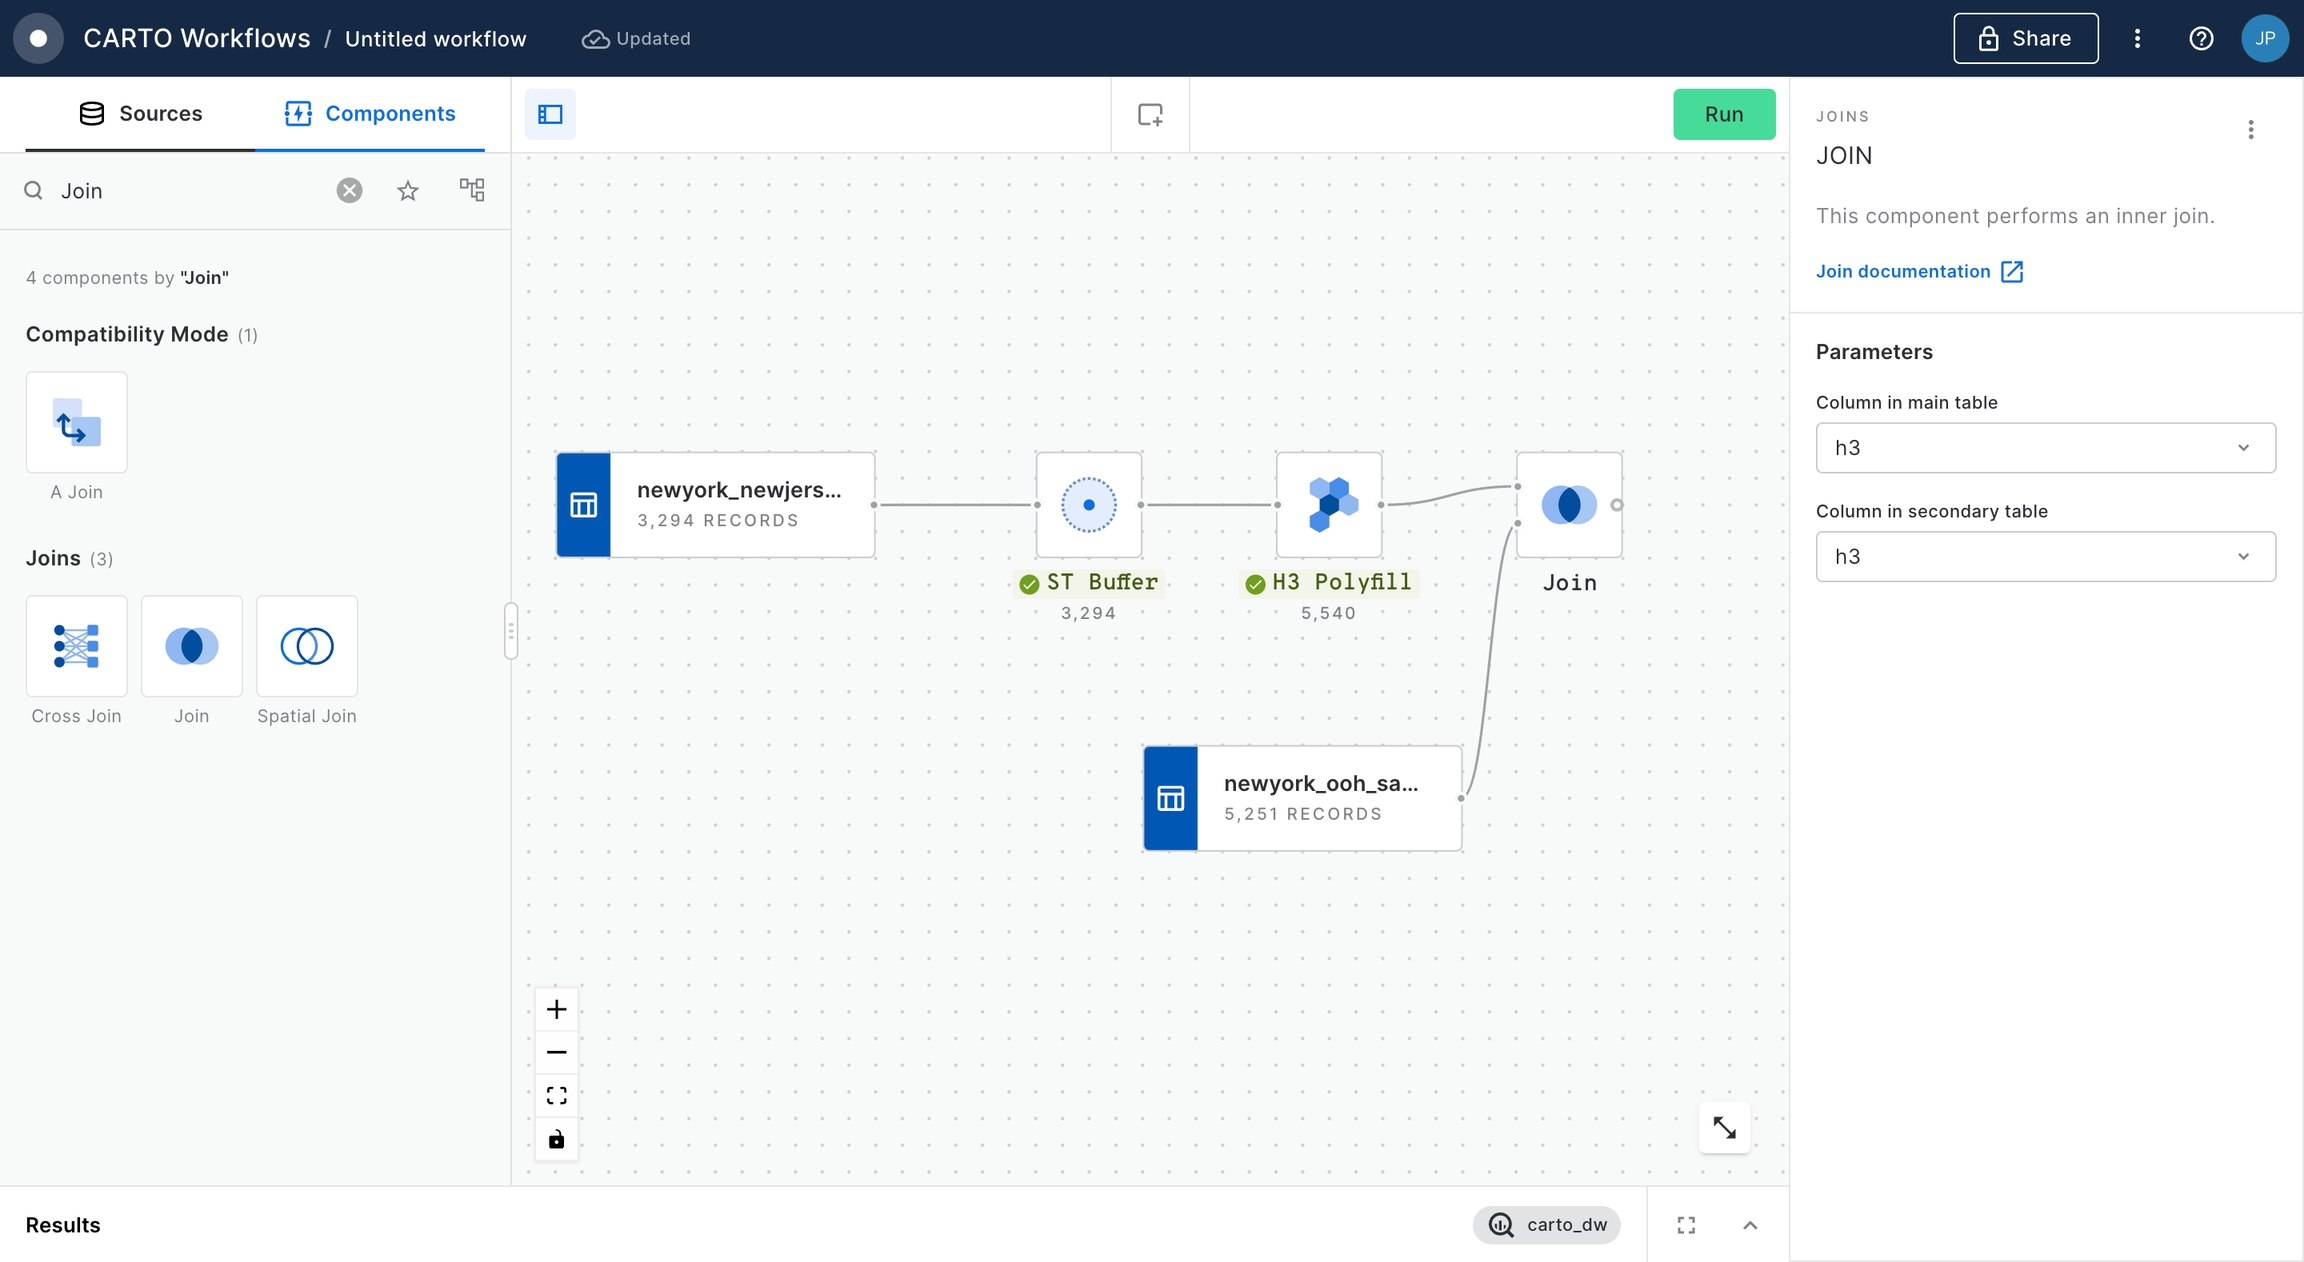The height and width of the screenshot is (1262, 2304).
Task: Click the carto_dw connection chip
Action: (1547, 1225)
